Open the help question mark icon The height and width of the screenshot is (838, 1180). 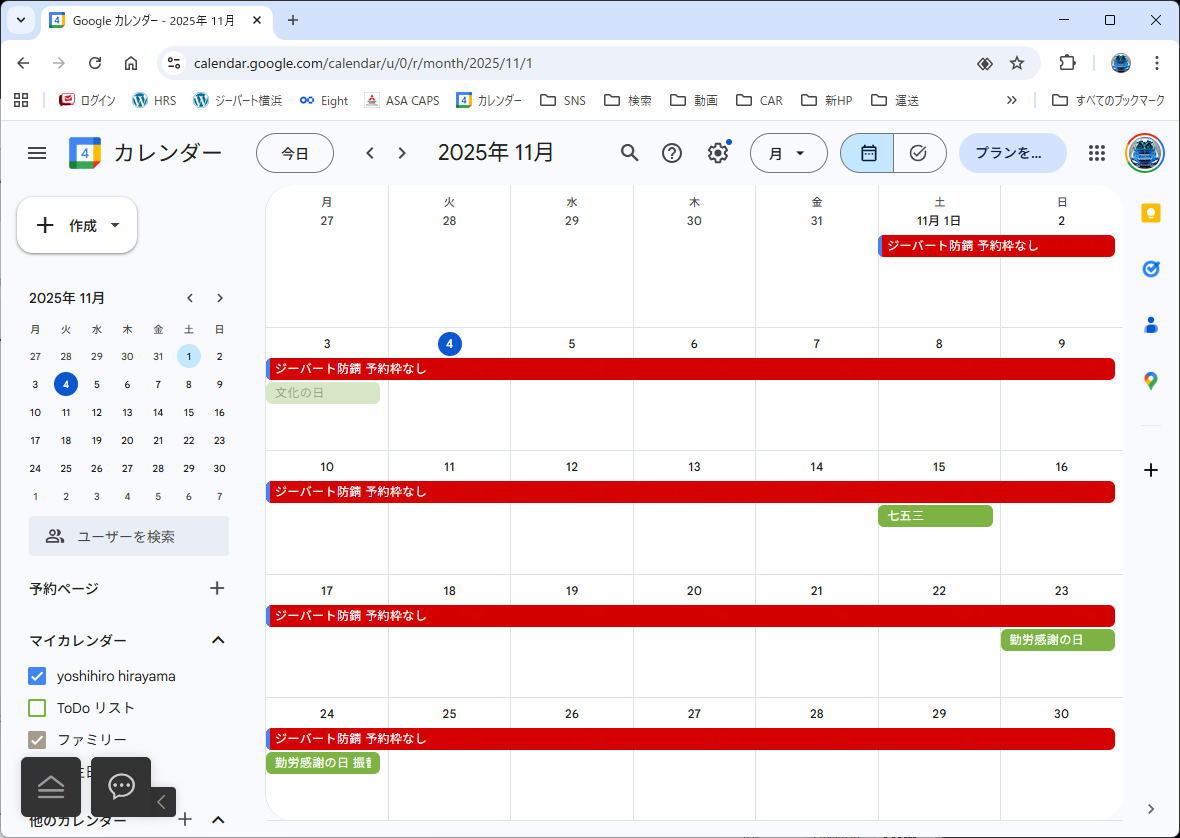672,153
